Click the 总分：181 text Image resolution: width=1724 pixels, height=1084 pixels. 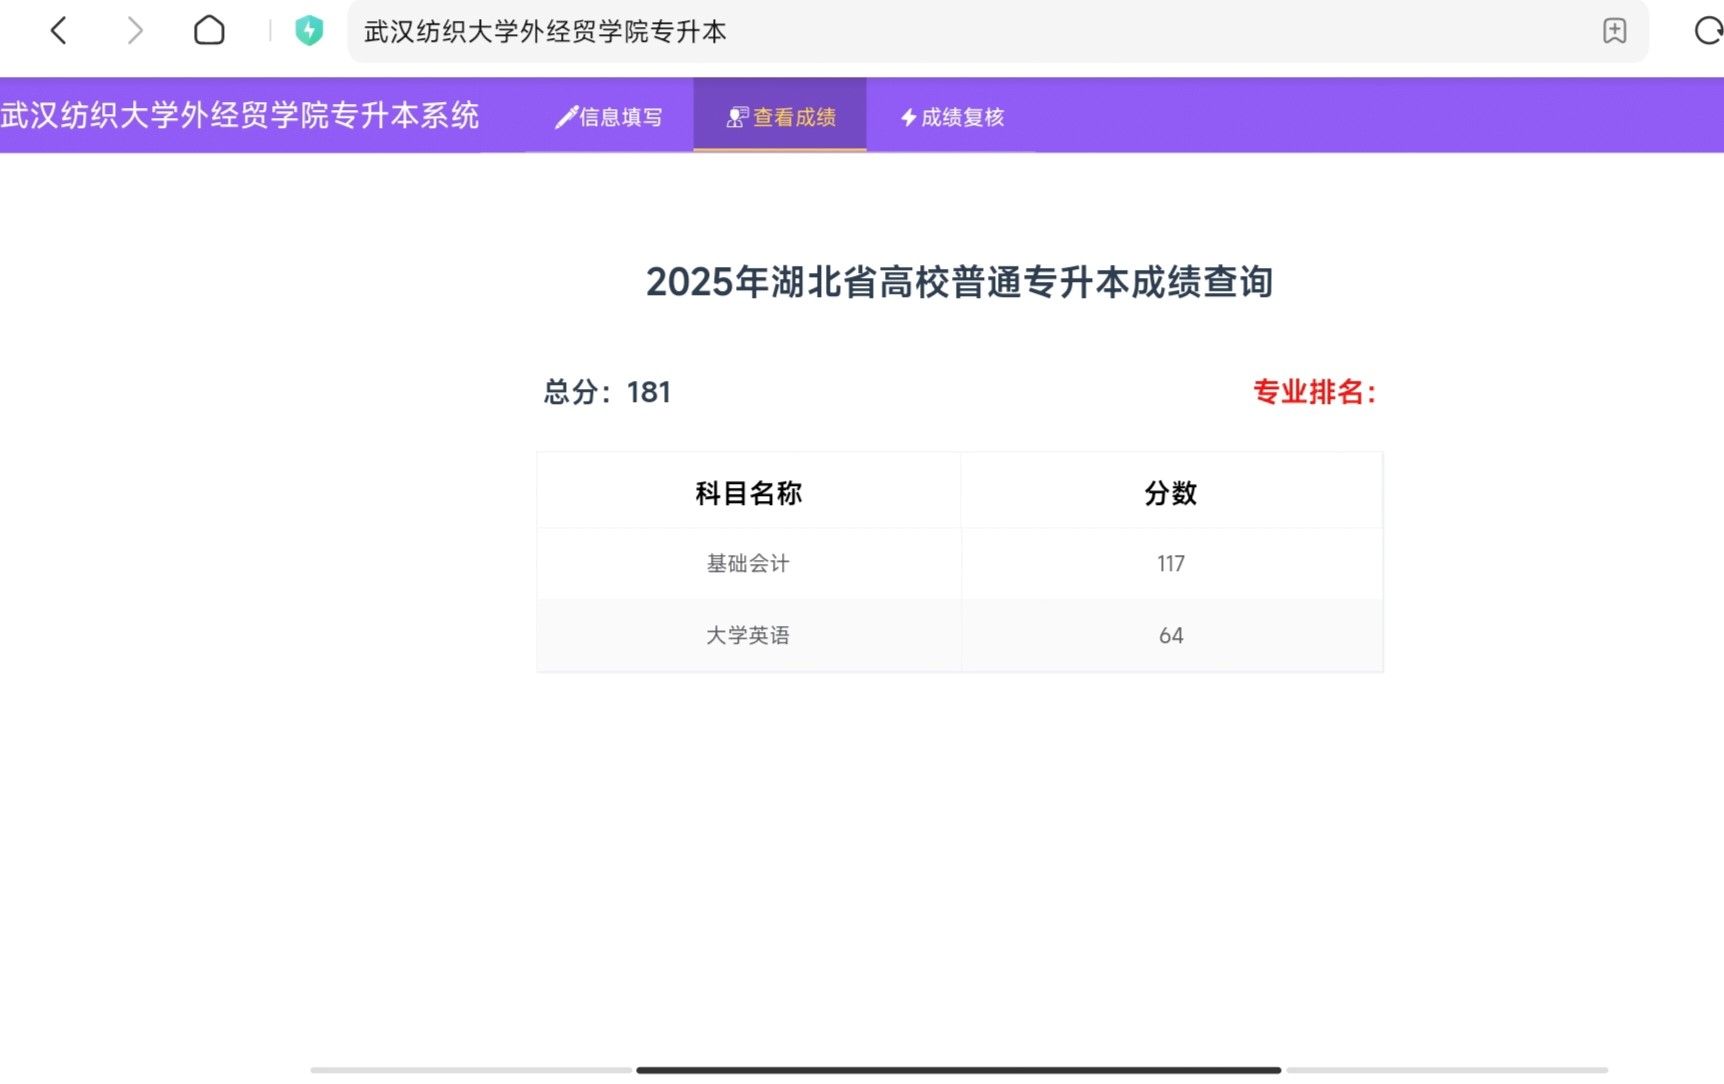click(x=607, y=392)
